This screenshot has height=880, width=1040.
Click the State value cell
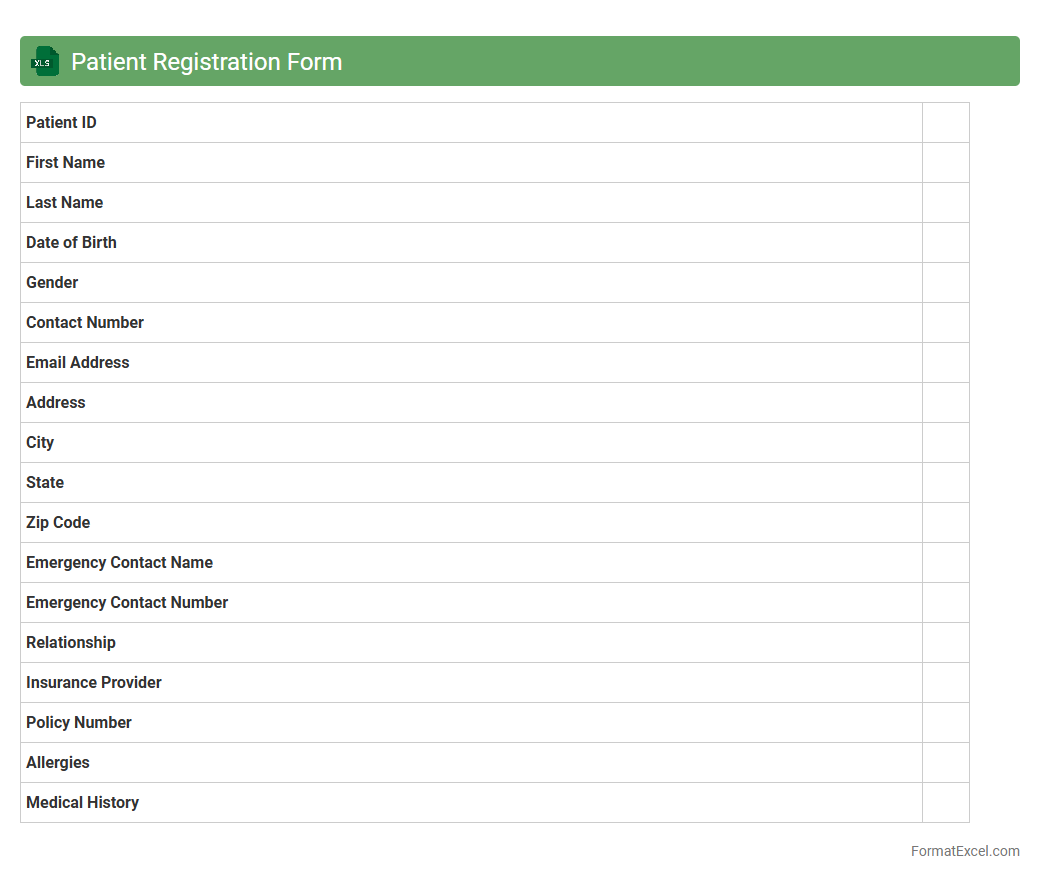[x=945, y=483]
